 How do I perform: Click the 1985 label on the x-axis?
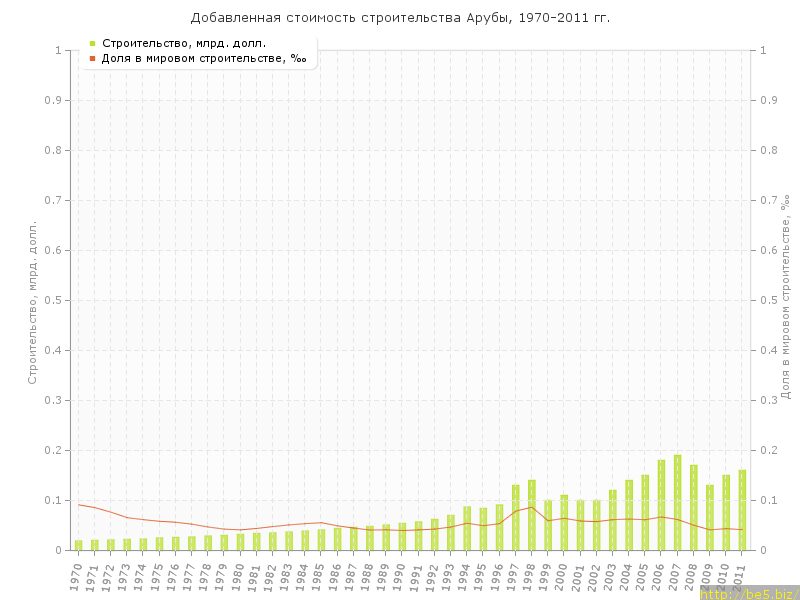point(320,577)
